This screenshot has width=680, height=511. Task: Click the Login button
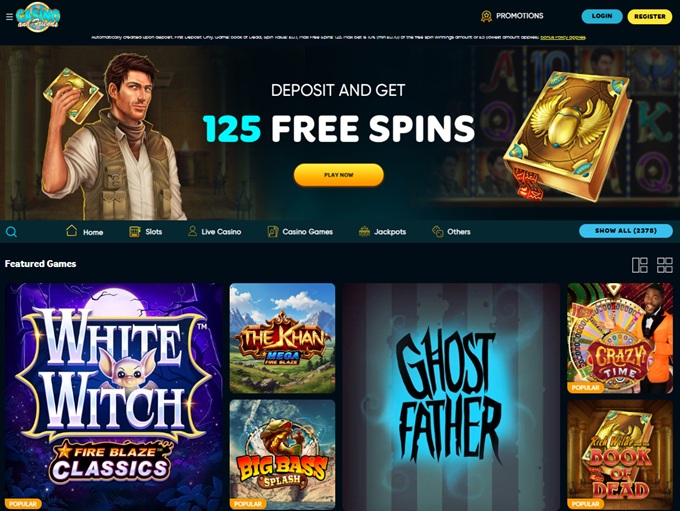(x=602, y=16)
